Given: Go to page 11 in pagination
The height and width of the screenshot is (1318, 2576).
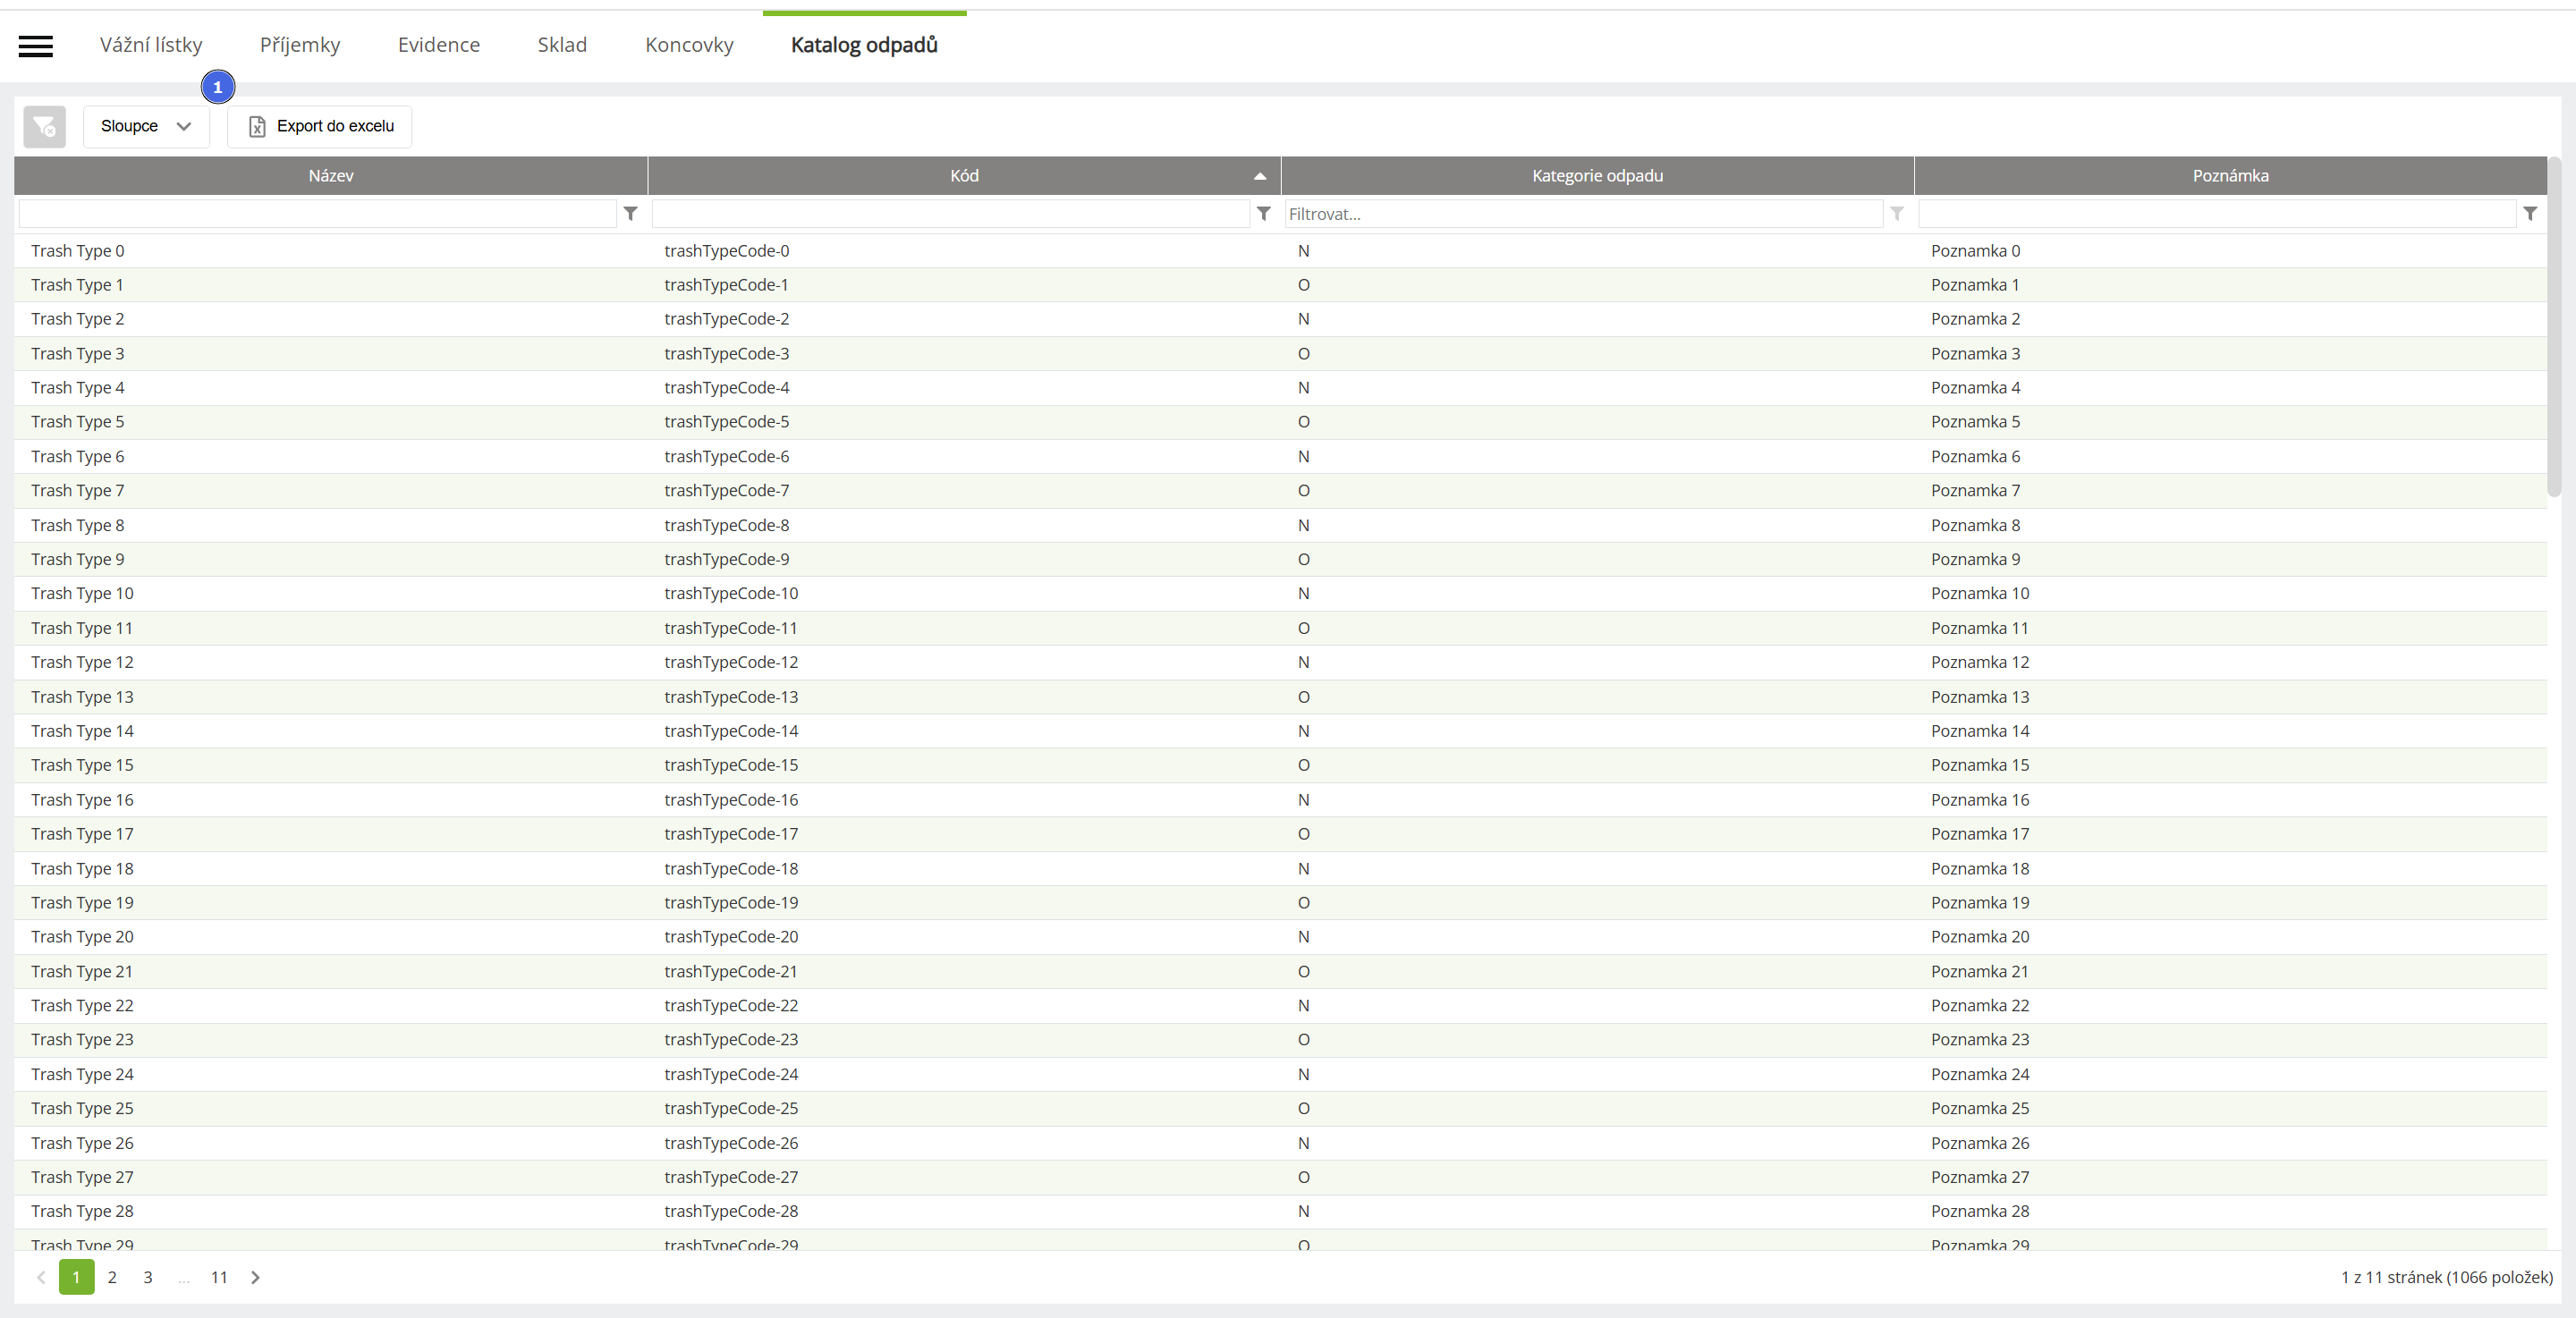Looking at the screenshot, I should click(219, 1277).
